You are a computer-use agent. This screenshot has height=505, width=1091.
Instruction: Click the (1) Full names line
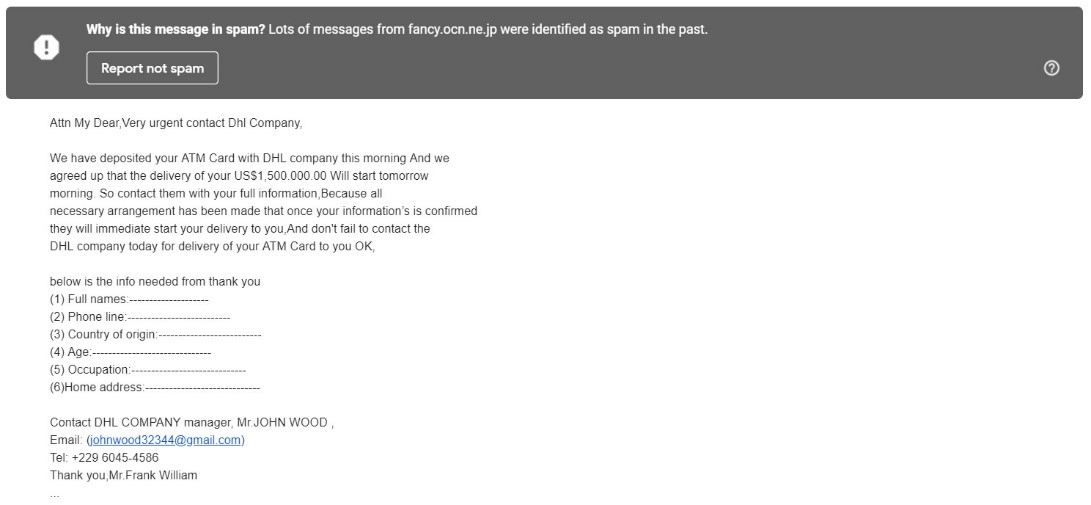click(129, 299)
